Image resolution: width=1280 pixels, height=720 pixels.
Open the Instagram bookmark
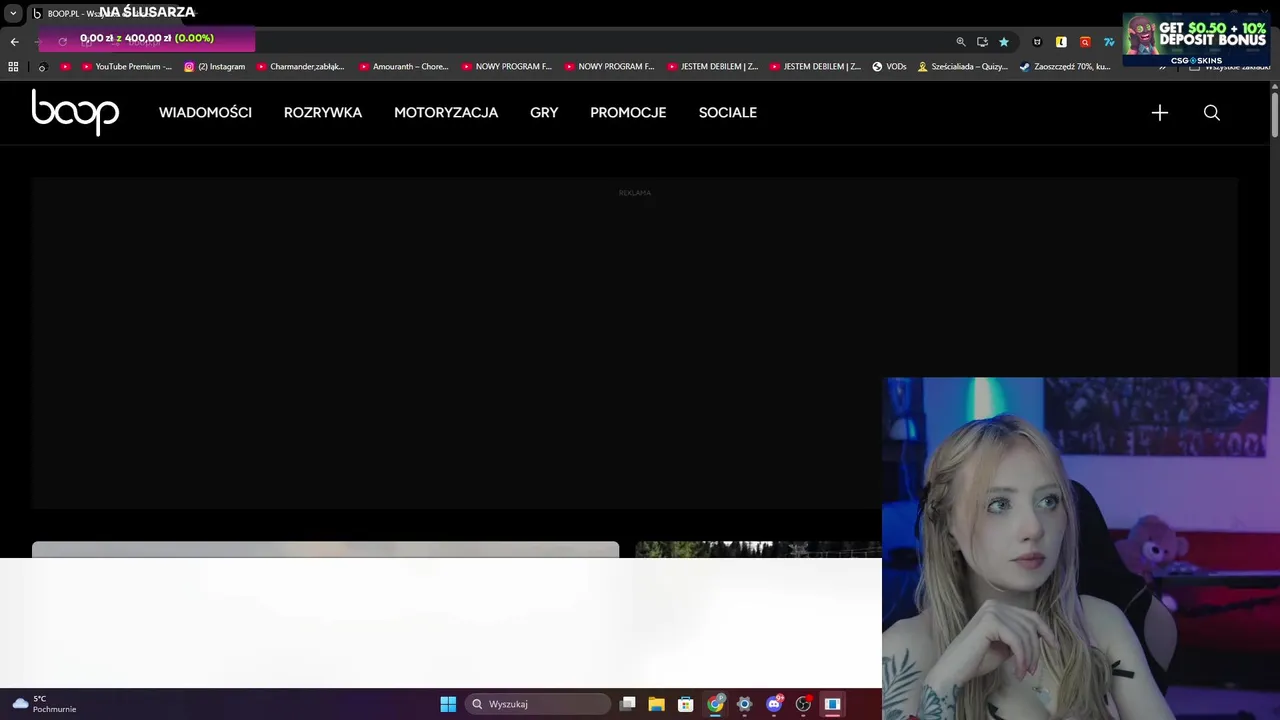click(214, 67)
